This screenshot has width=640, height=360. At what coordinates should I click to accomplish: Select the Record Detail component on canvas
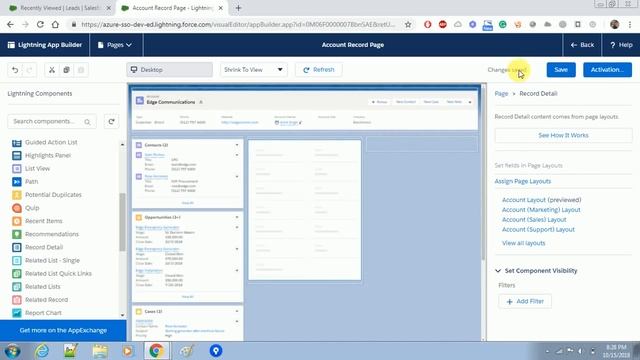[304, 210]
